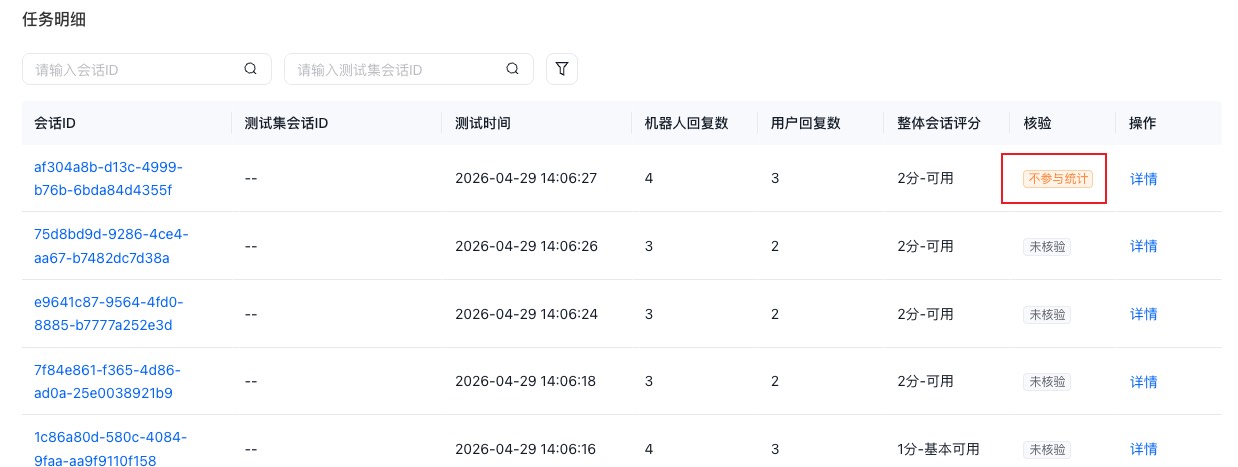This screenshot has height=467, width=1238.
Task: Focus the 请输入会话ID input field
Action: (147, 69)
